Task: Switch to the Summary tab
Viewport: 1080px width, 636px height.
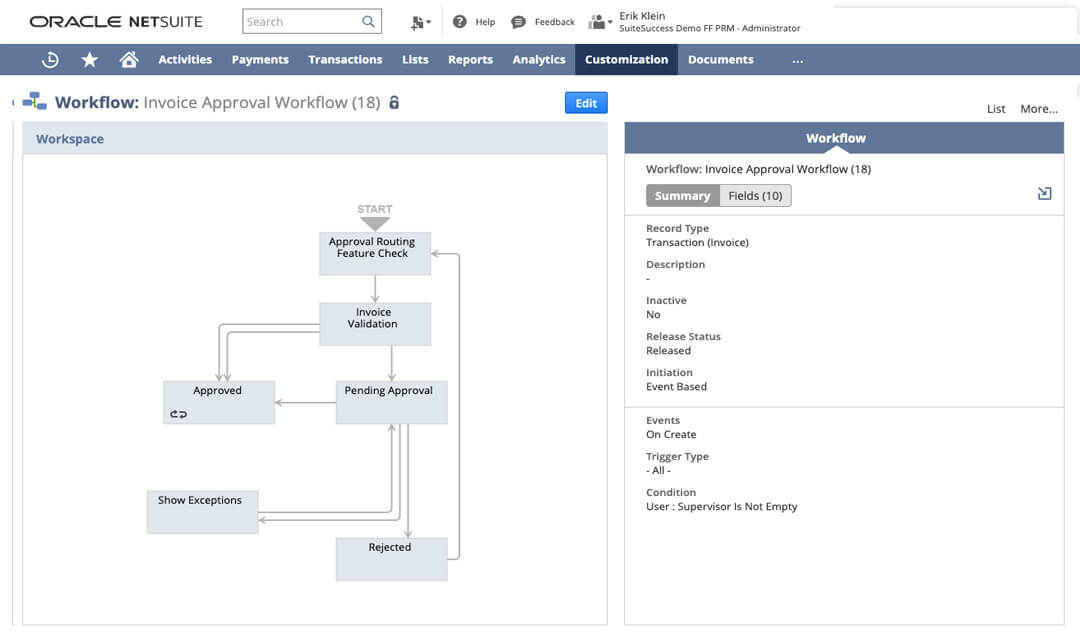Action: click(x=683, y=196)
